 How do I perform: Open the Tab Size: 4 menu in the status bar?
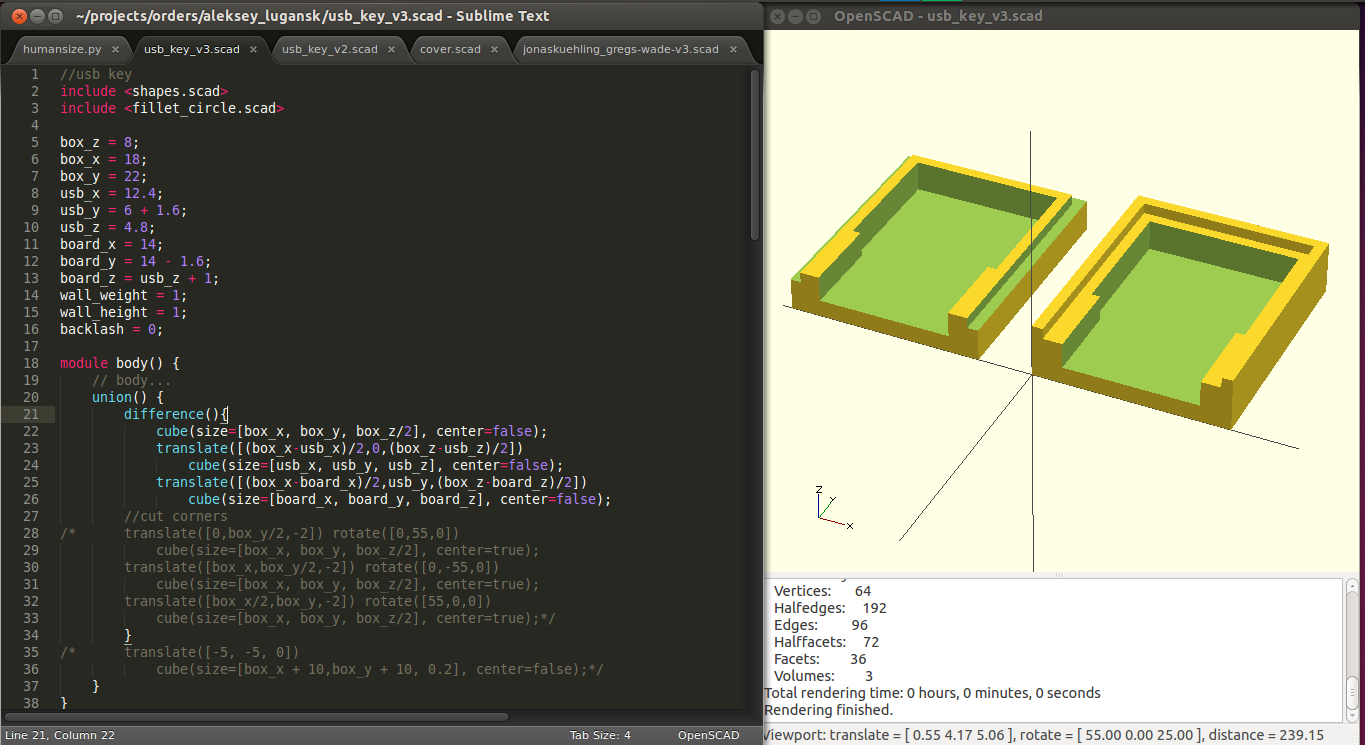(600, 735)
